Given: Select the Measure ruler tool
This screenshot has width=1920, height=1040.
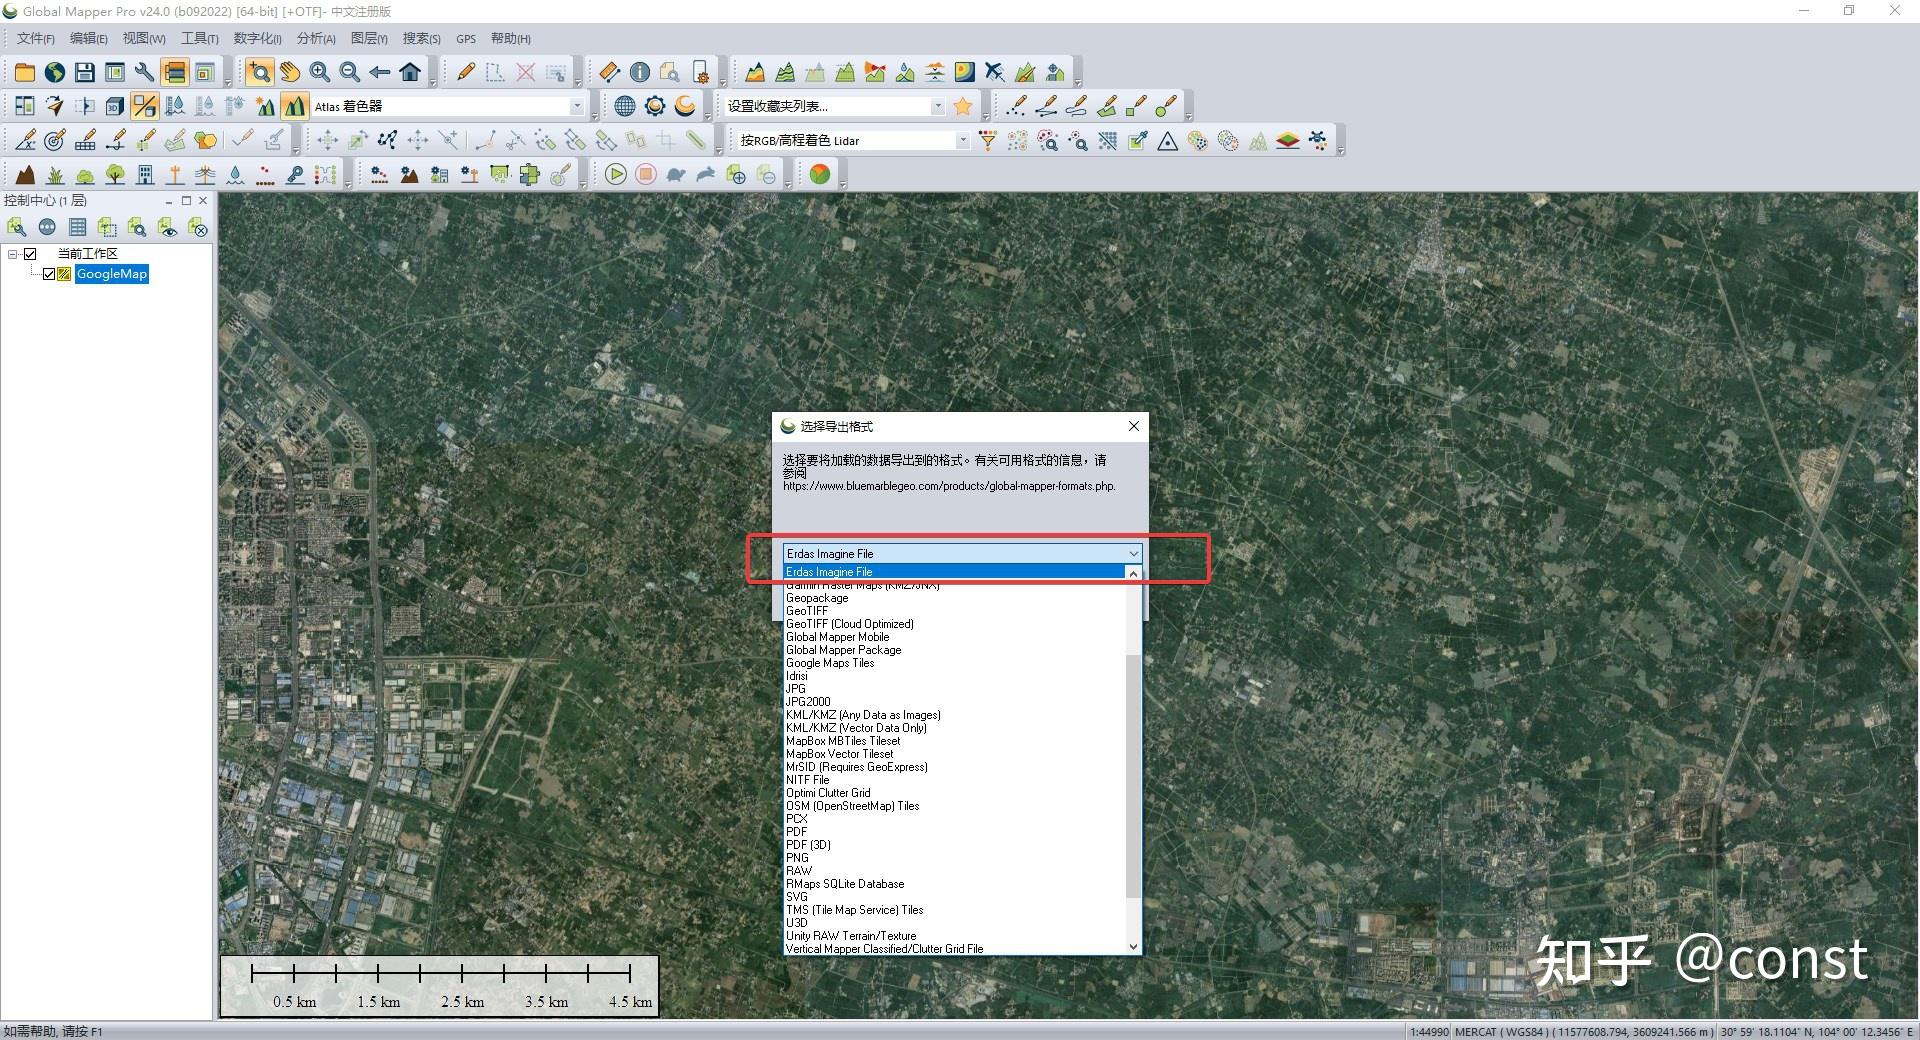Looking at the screenshot, I should (609, 72).
